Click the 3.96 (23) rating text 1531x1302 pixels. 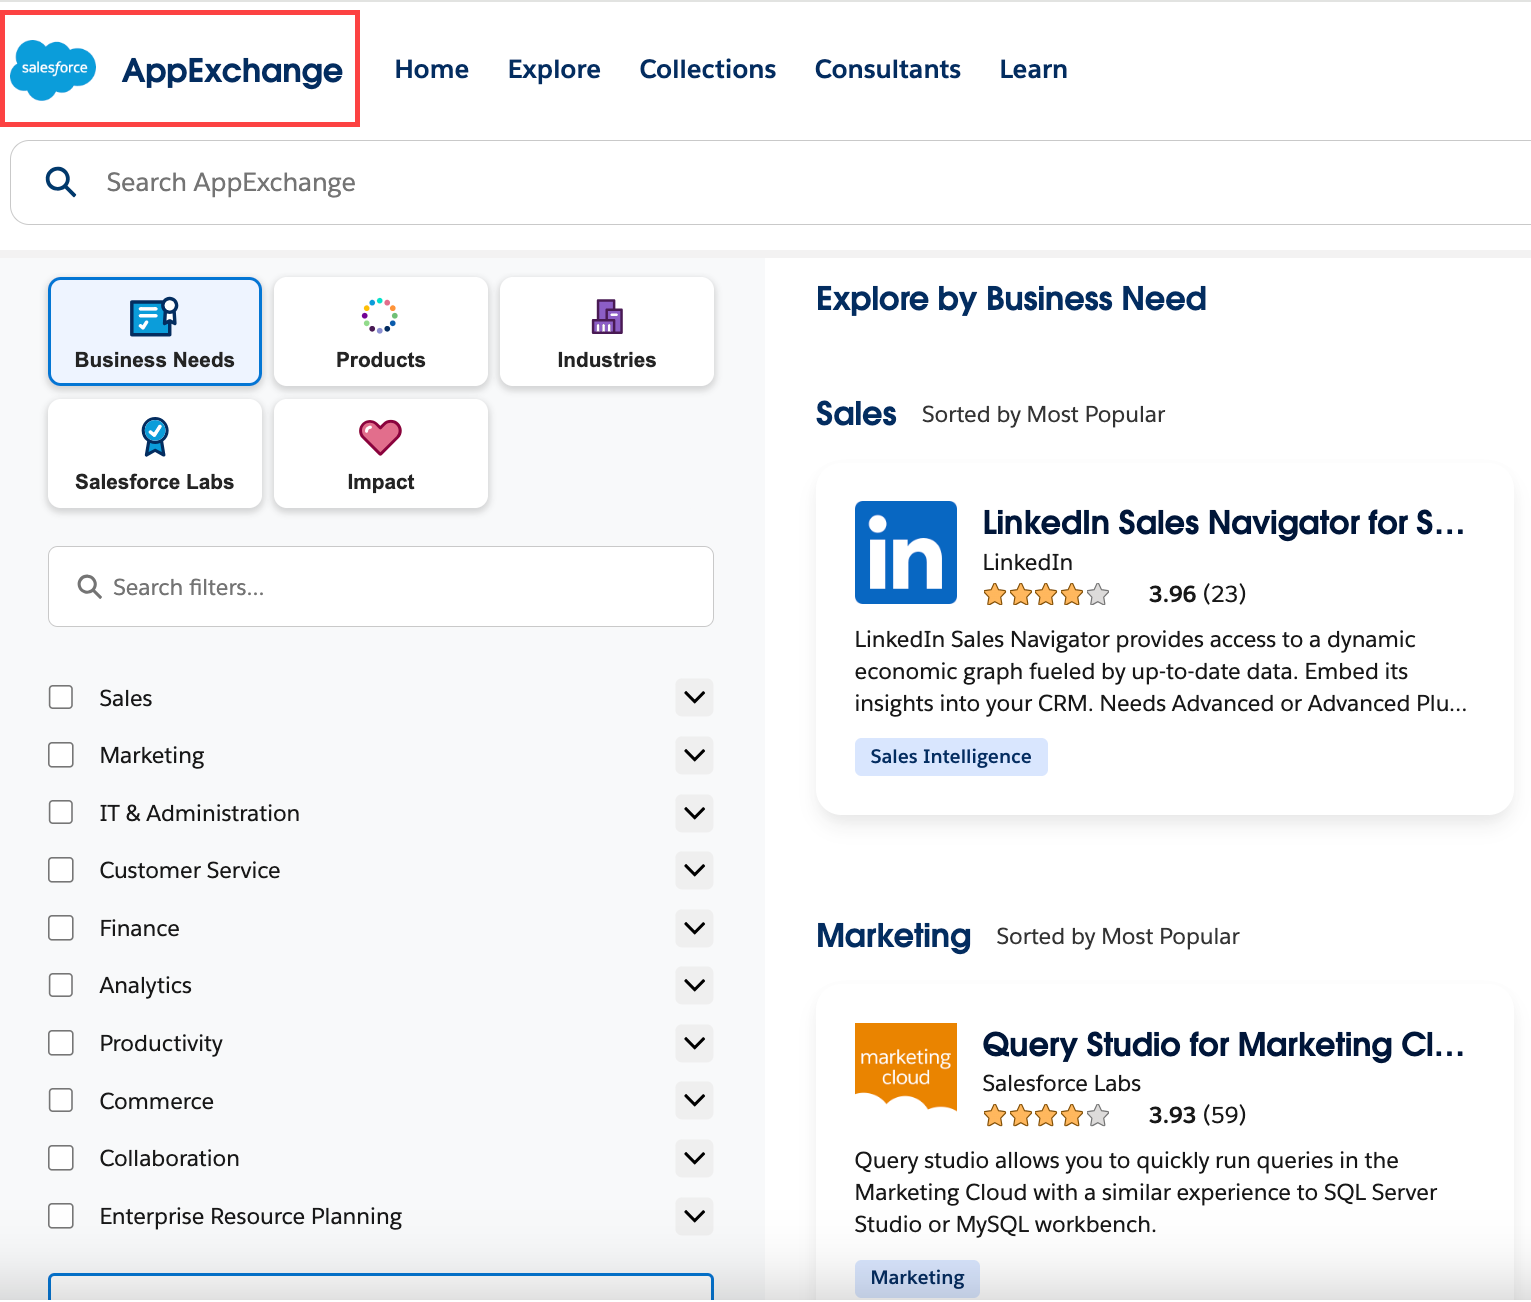pos(1198,594)
